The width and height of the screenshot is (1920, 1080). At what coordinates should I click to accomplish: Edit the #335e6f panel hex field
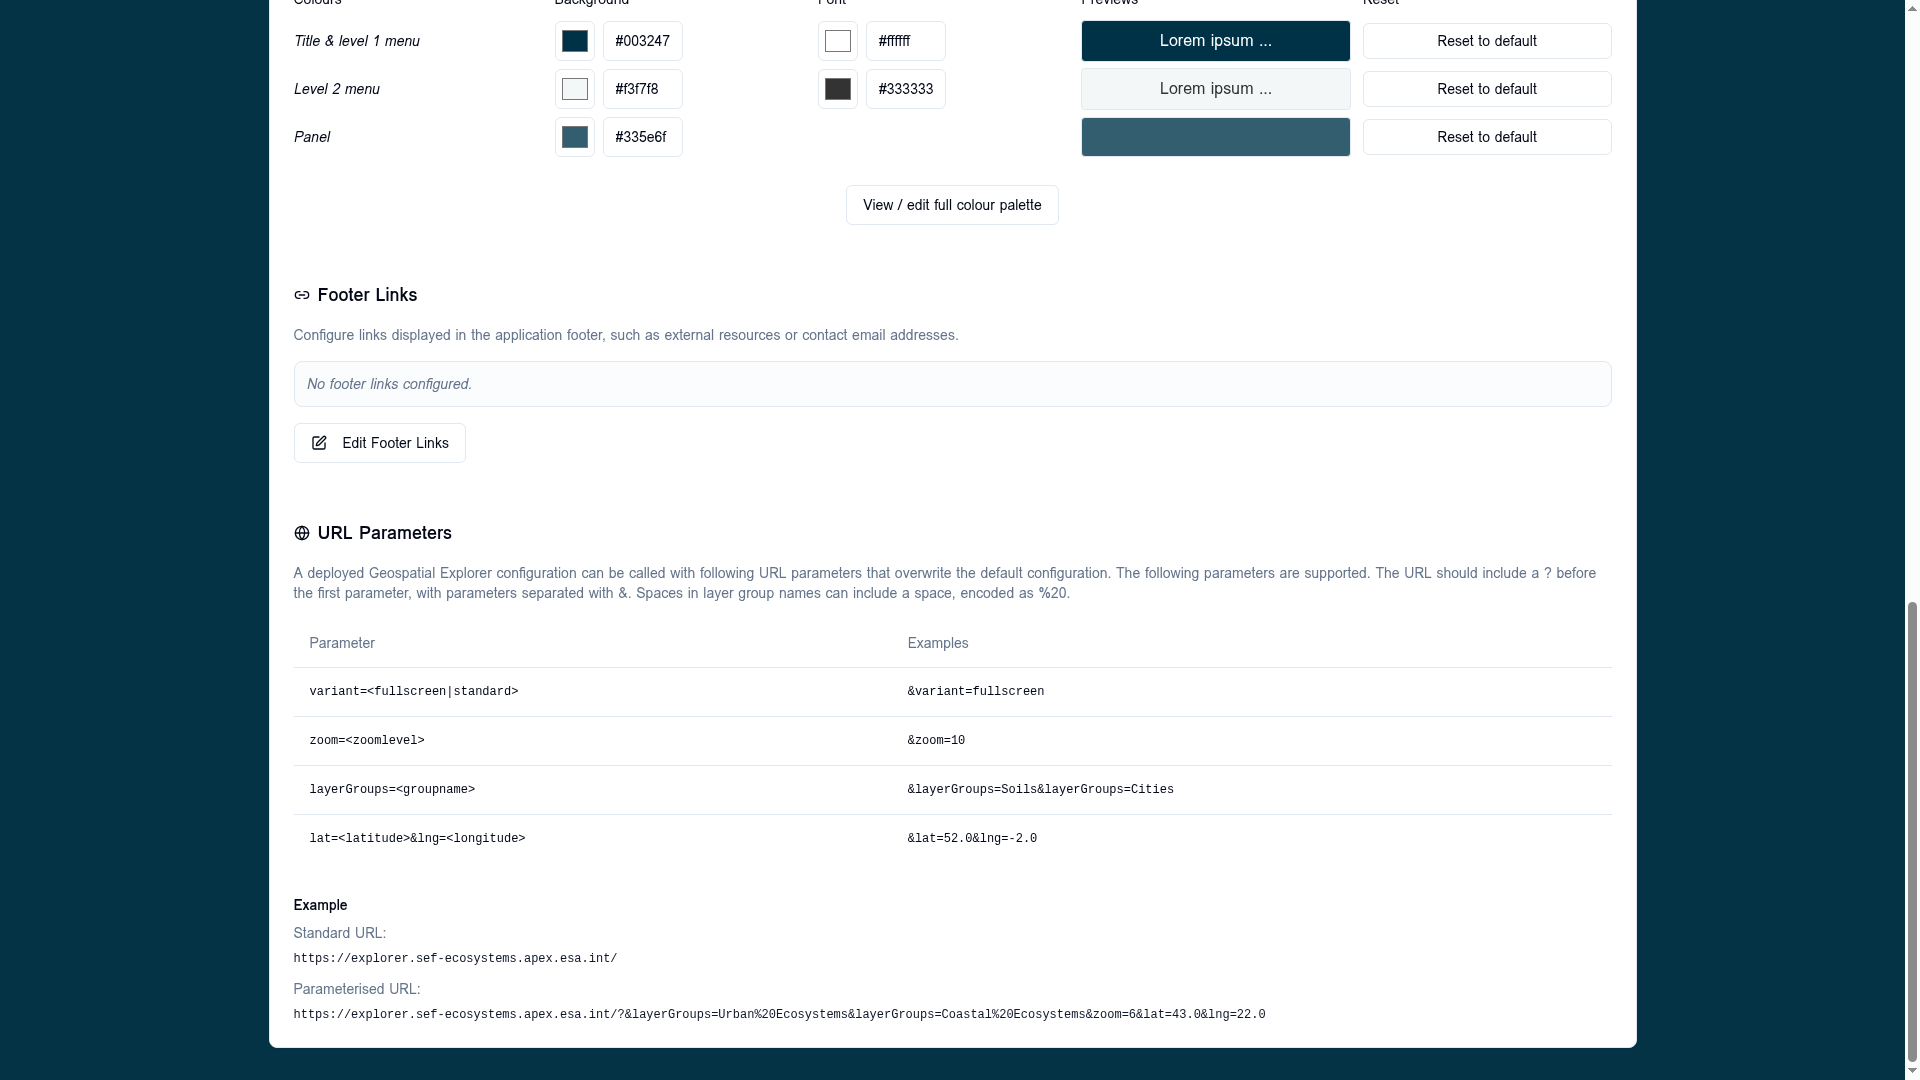643,137
